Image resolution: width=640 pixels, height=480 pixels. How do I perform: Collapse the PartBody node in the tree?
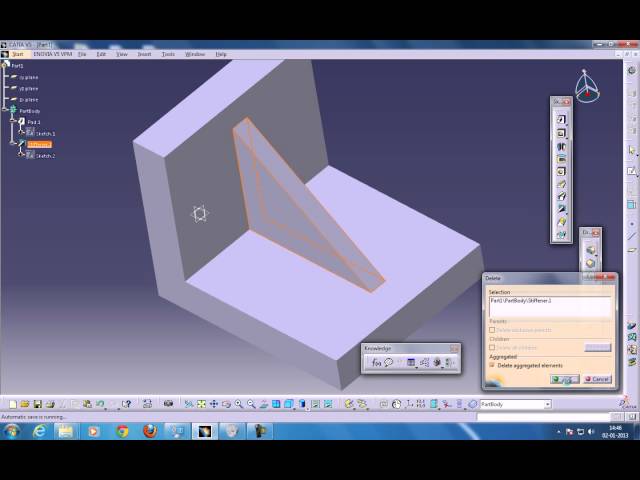tap(5, 110)
